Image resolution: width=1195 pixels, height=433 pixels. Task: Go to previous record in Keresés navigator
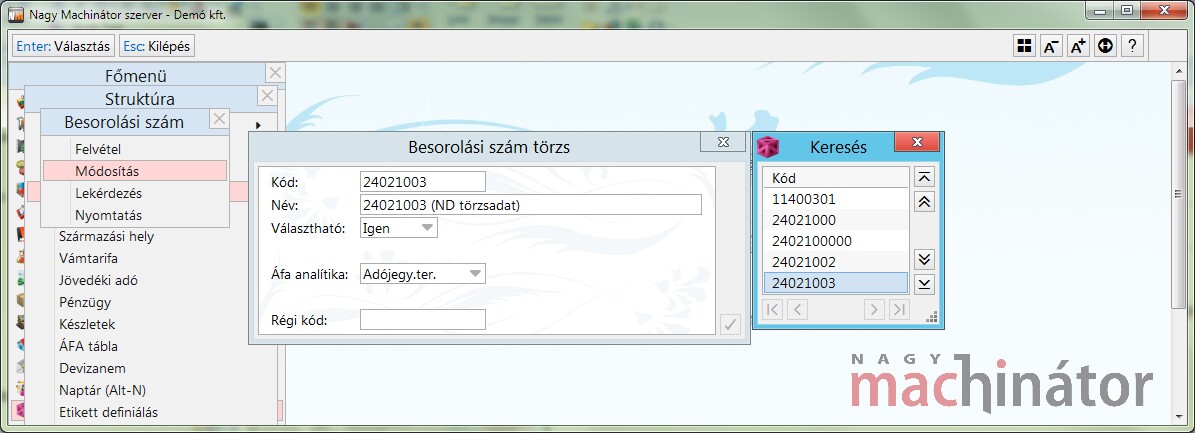click(797, 310)
